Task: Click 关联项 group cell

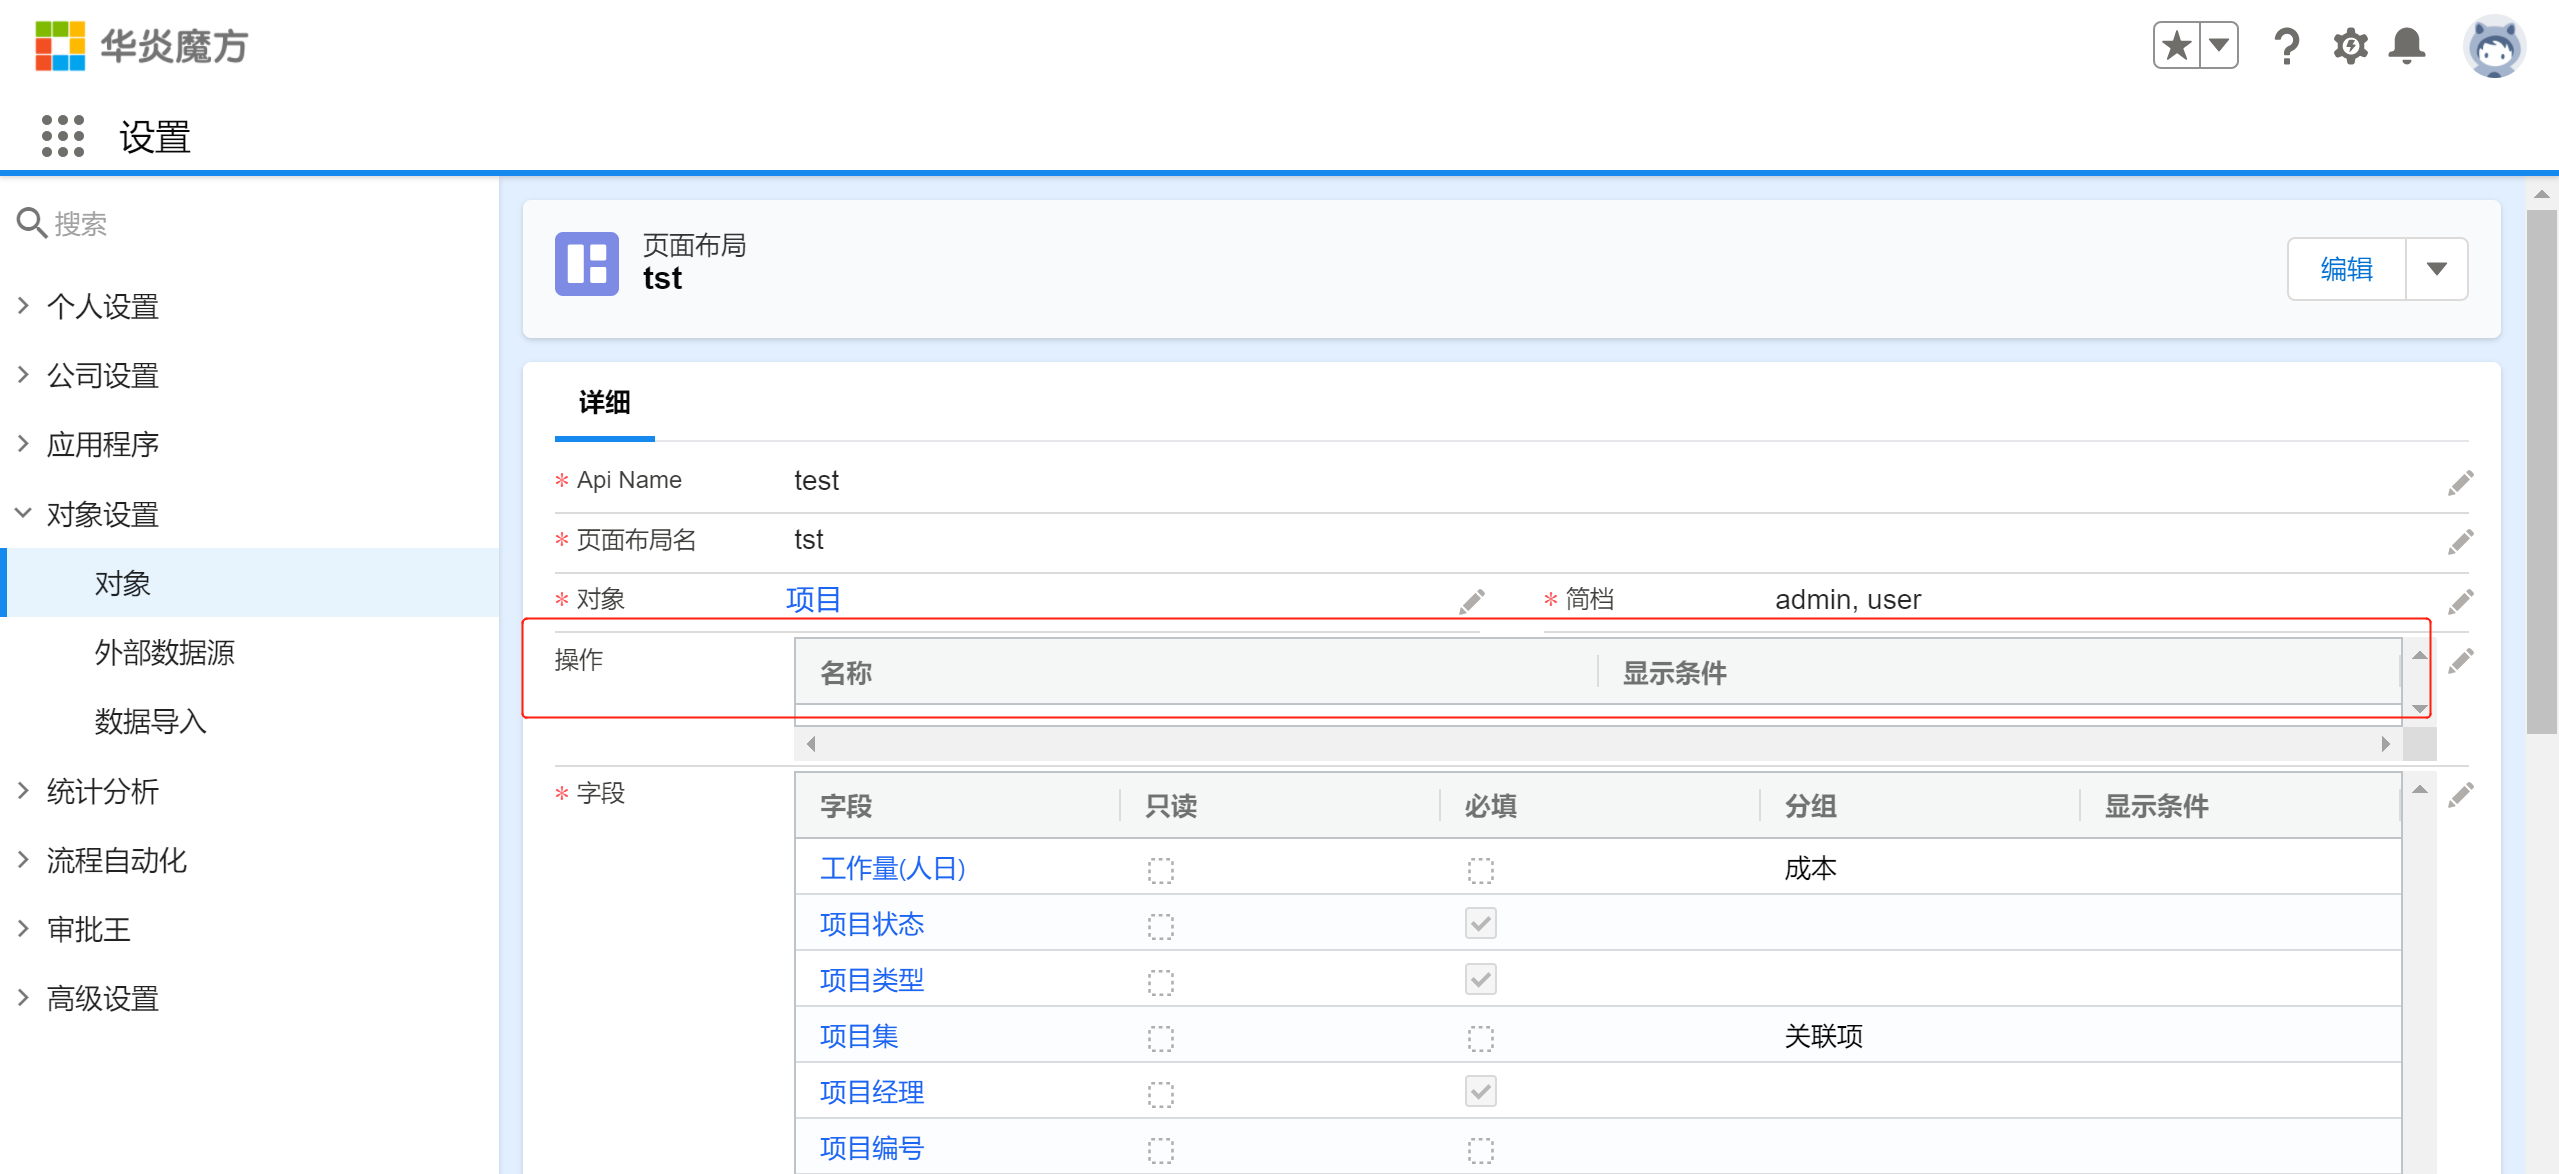Action: (x=1824, y=1036)
